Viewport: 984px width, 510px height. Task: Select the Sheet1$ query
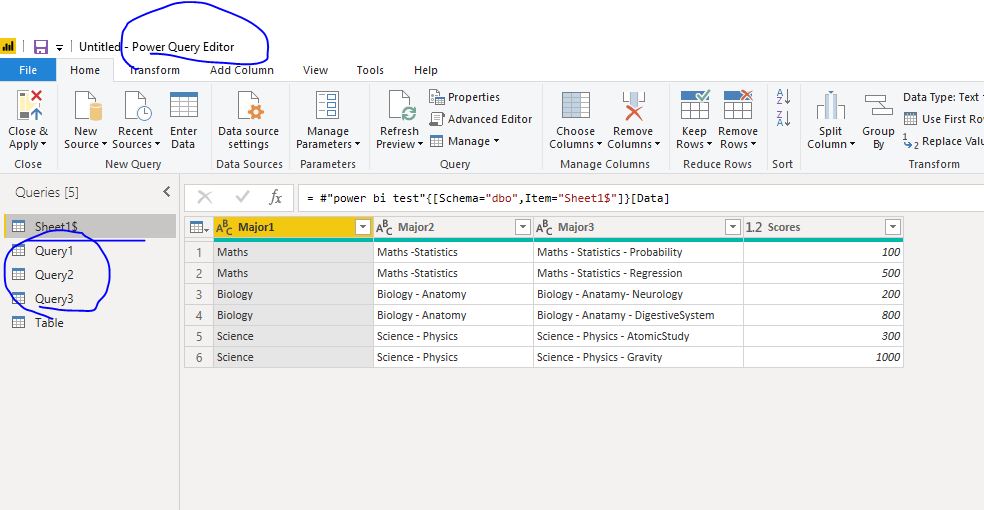tap(90, 226)
